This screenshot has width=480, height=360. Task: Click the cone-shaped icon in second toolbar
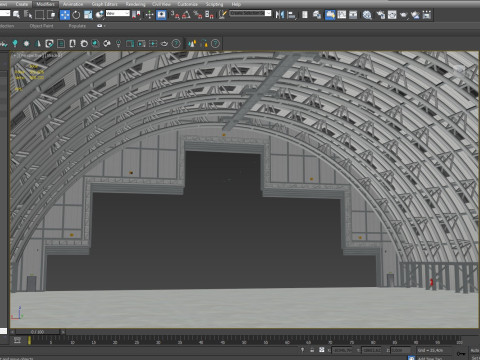[38, 43]
